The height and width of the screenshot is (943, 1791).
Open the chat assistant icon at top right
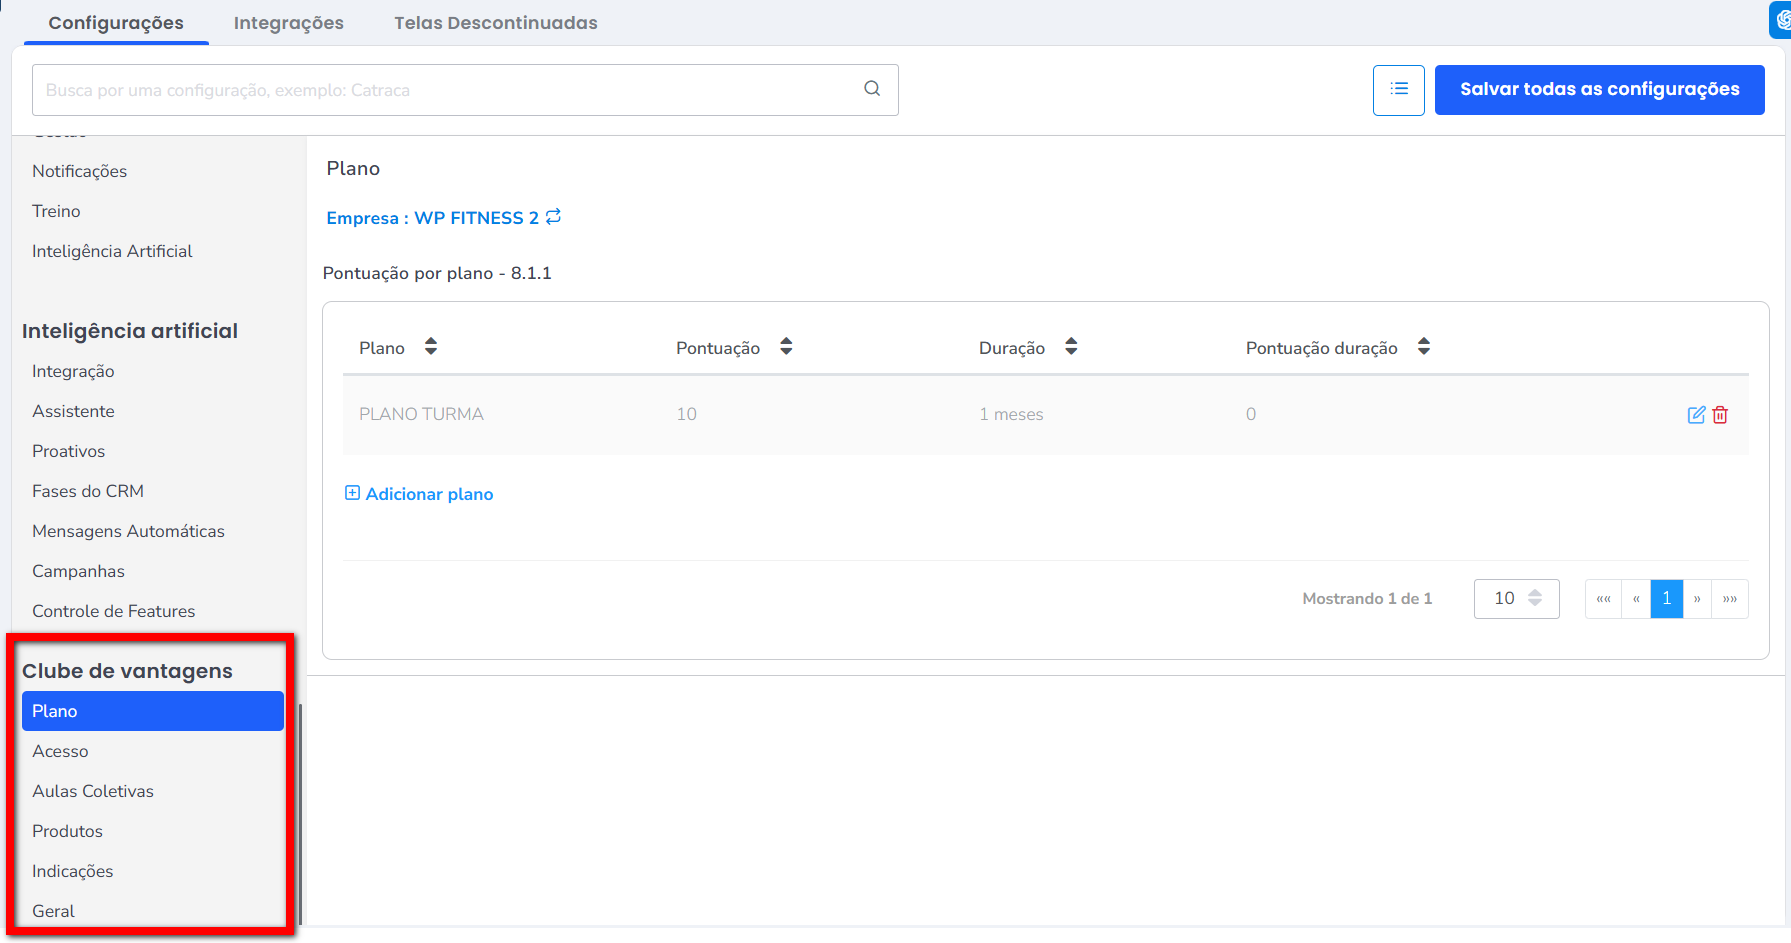1782,20
